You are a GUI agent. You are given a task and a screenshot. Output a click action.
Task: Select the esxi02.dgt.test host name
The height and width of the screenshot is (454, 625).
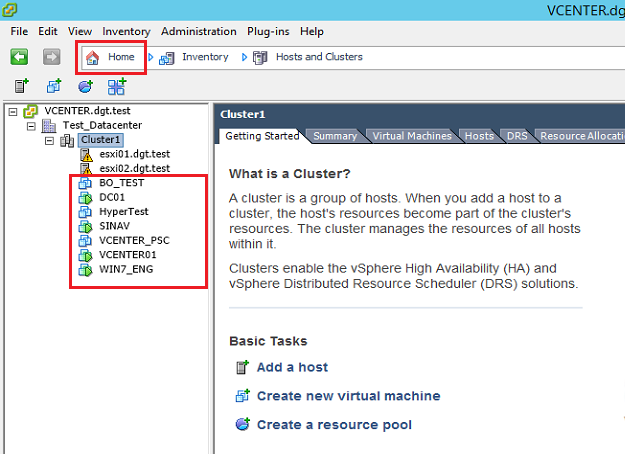click(135, 169)
